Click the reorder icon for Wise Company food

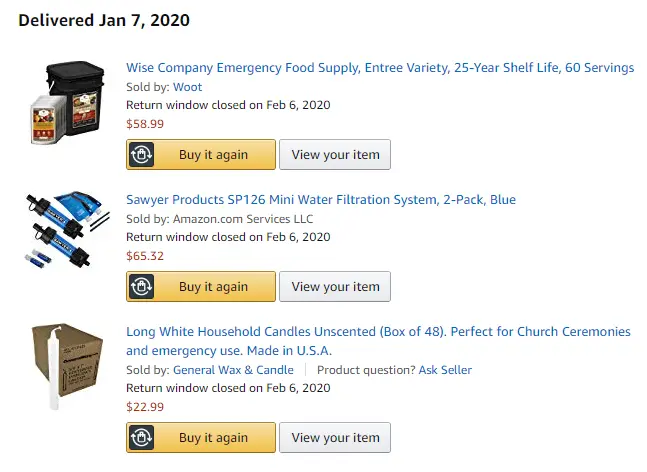(143, 155)
